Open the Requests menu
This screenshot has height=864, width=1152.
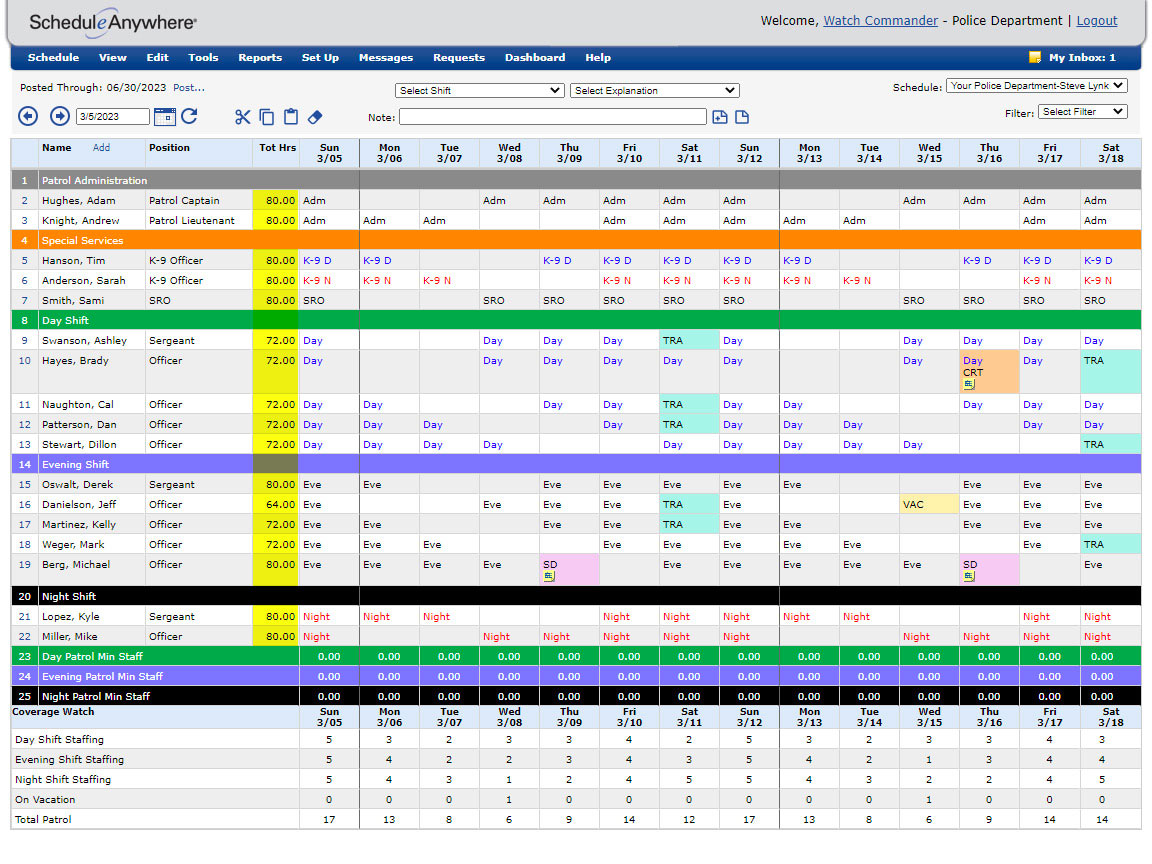click(458, 57)
